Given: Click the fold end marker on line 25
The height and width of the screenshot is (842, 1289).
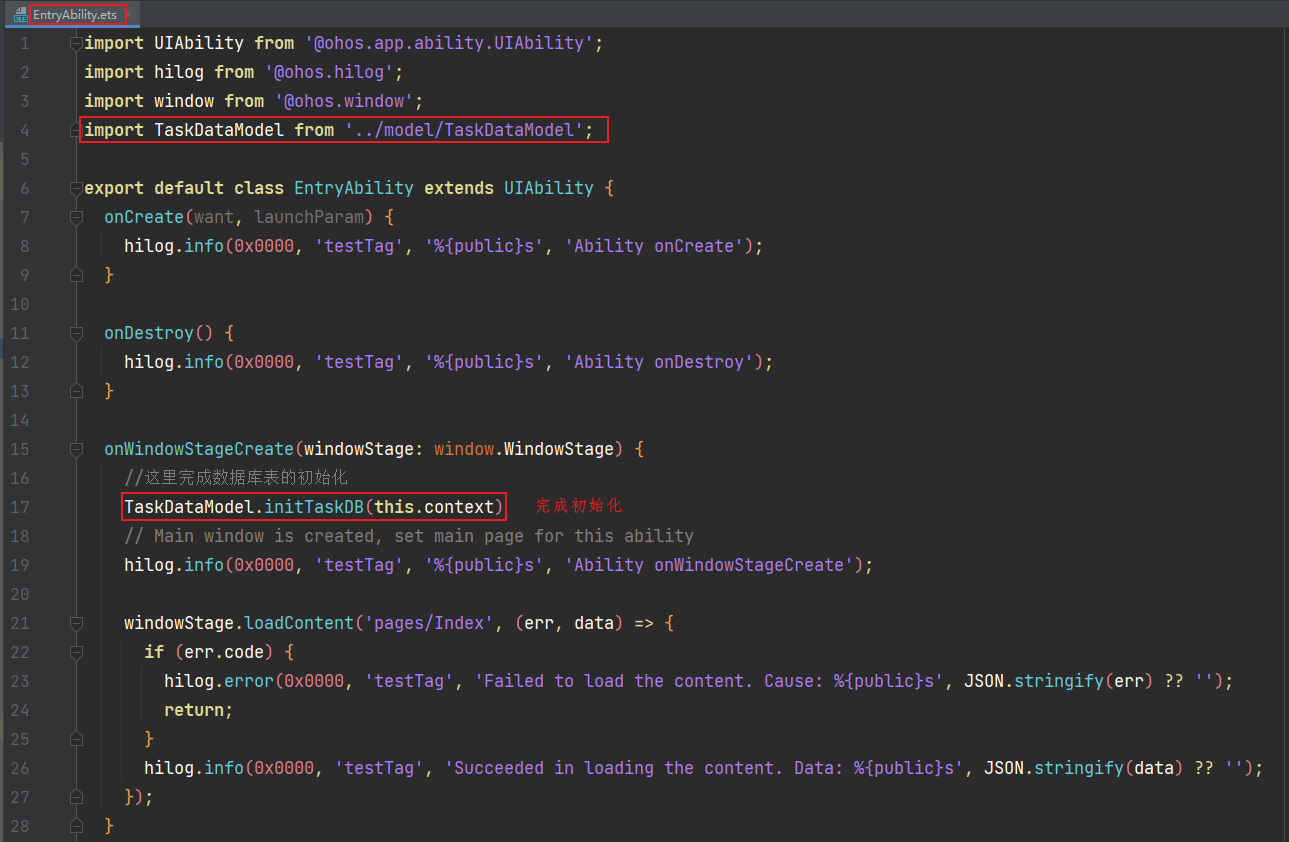Looking at the screenshot, I should click(75, 740).
